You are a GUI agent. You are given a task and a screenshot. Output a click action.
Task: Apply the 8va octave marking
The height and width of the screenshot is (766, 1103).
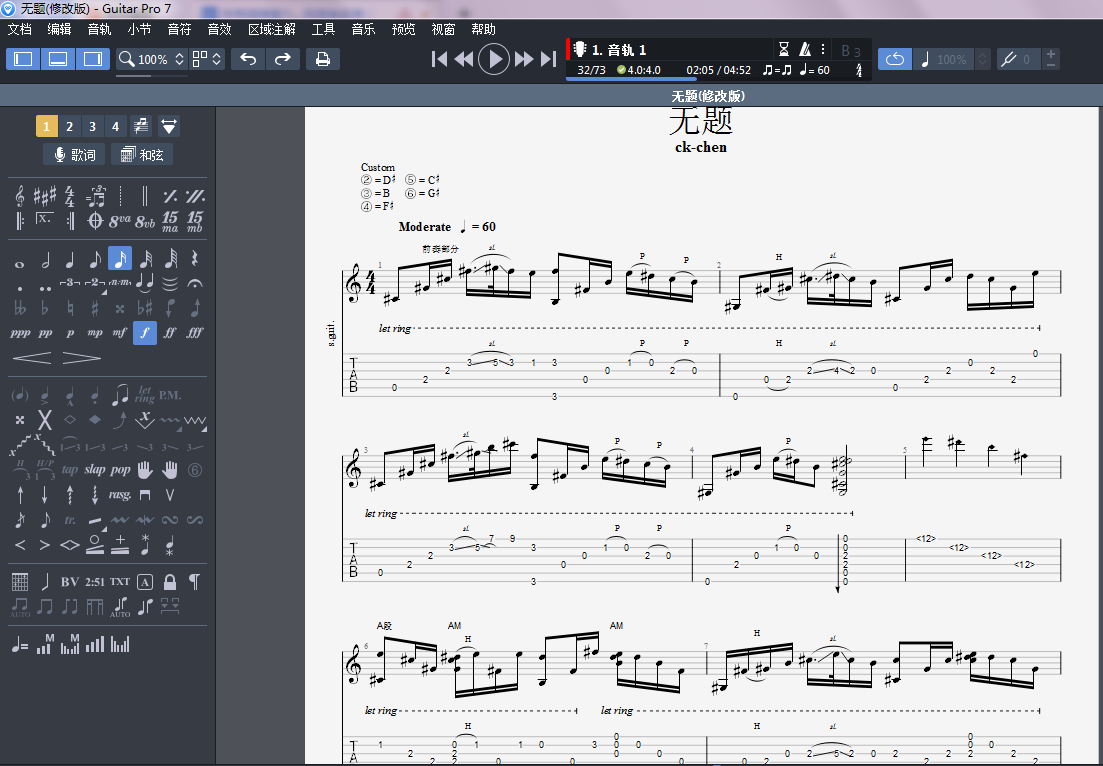pyautogui.click(x=120, y=219)
